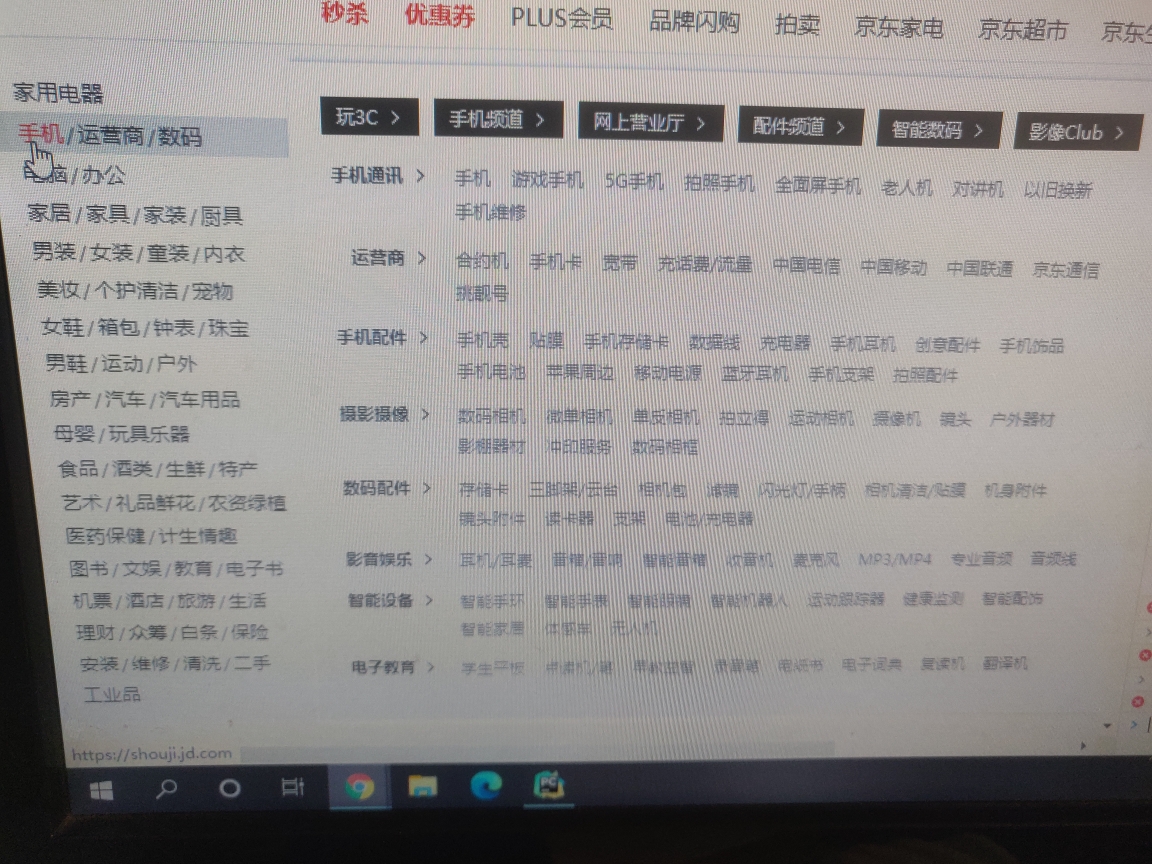Image resolution: width=1152 pixels, height=864 pixels.
Task: Expand the 手机配件 category arrow
Action: coord(423,337)
